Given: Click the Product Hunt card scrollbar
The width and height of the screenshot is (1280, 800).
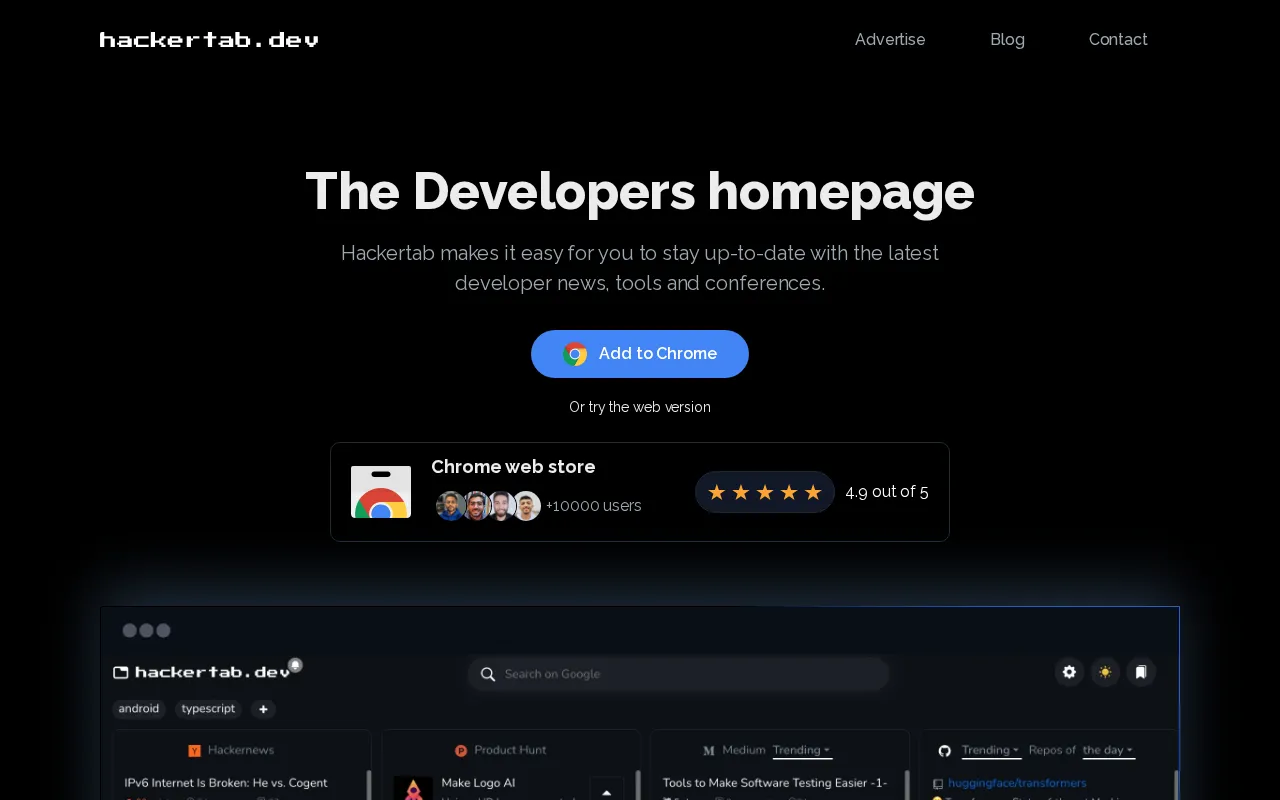Looking at the screenshot, I should [638, 785].
